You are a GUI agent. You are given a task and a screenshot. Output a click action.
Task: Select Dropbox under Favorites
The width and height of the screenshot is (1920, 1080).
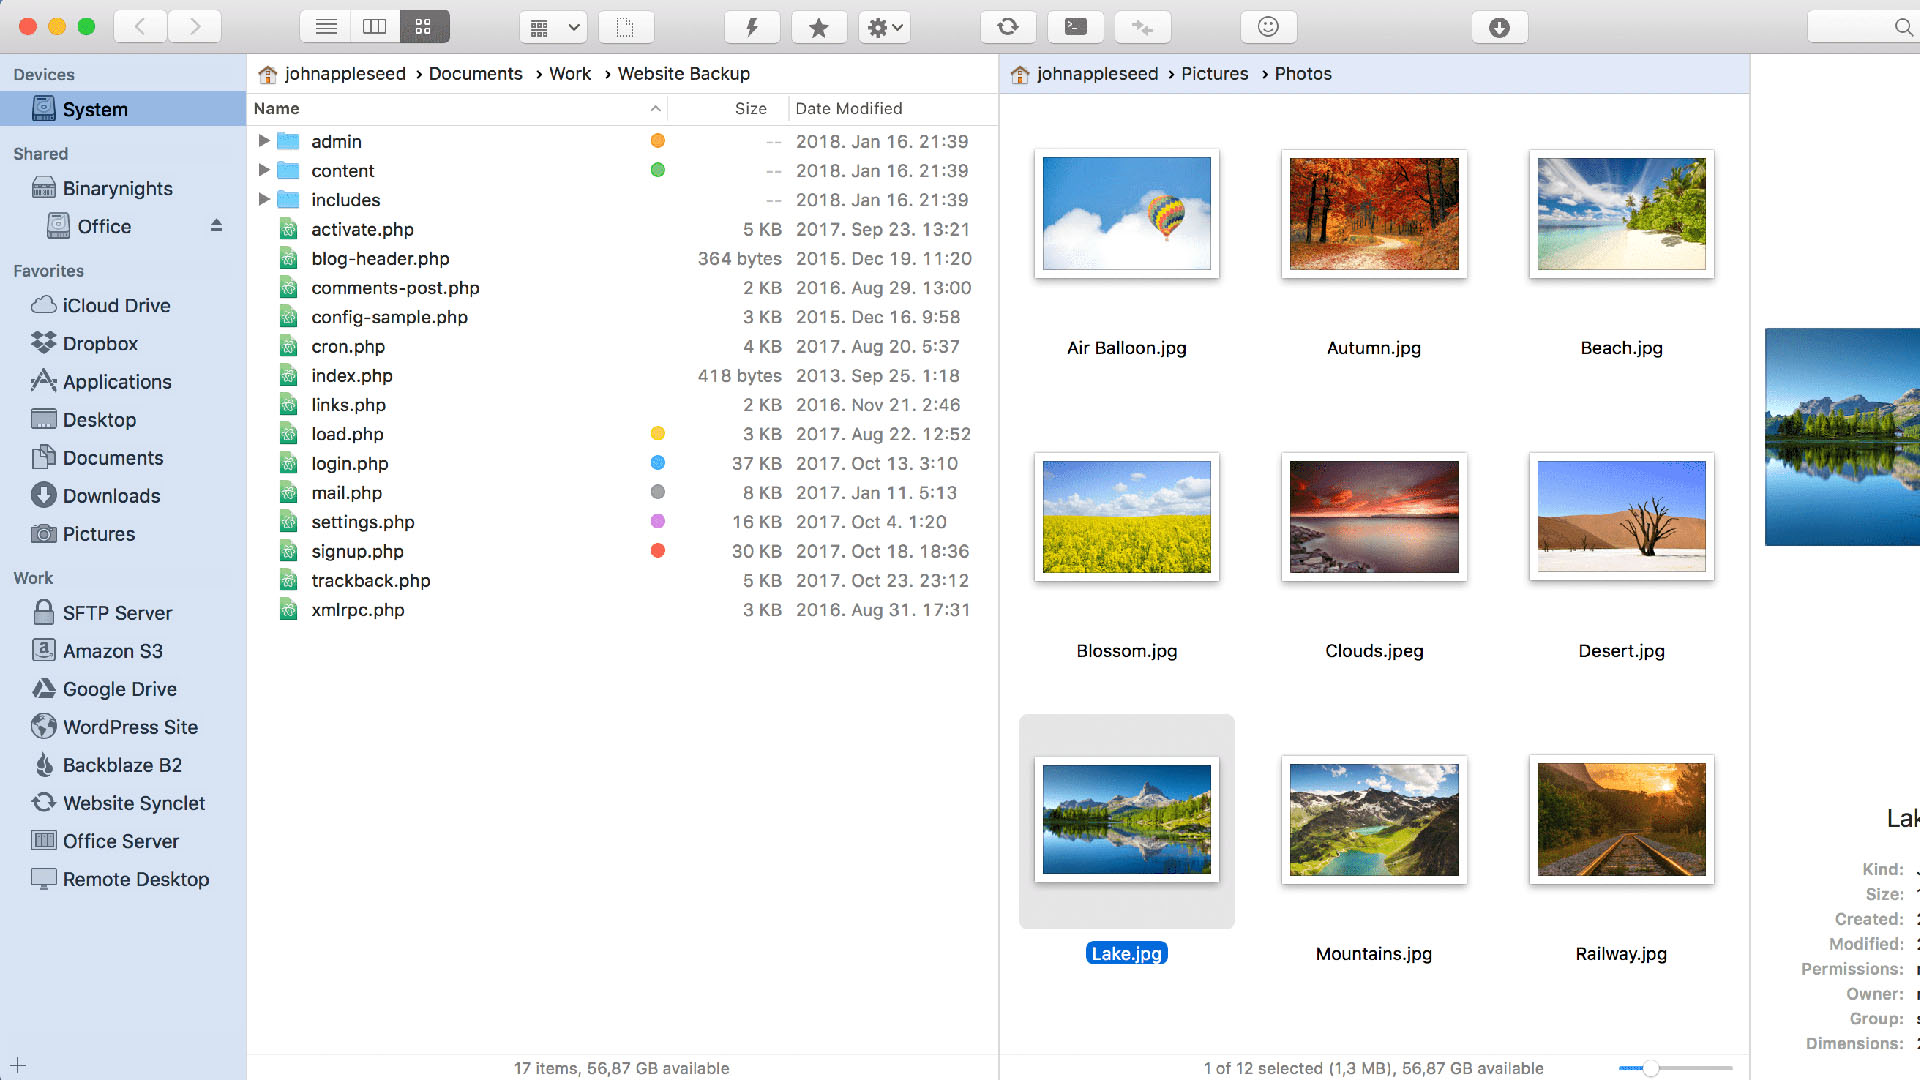point(100,343)
